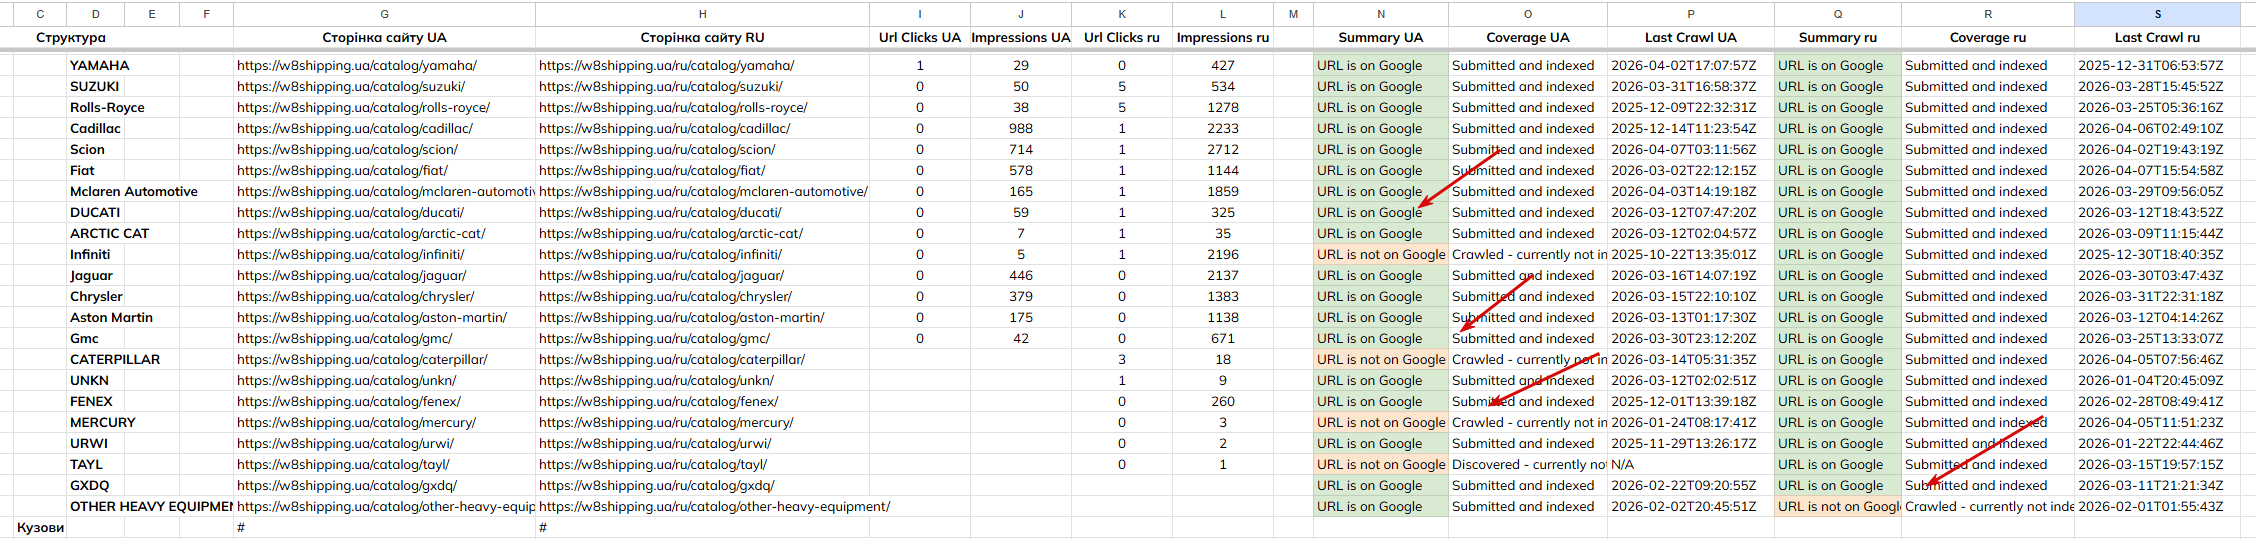Select the Cadillac brand cell

coord(95,129)
